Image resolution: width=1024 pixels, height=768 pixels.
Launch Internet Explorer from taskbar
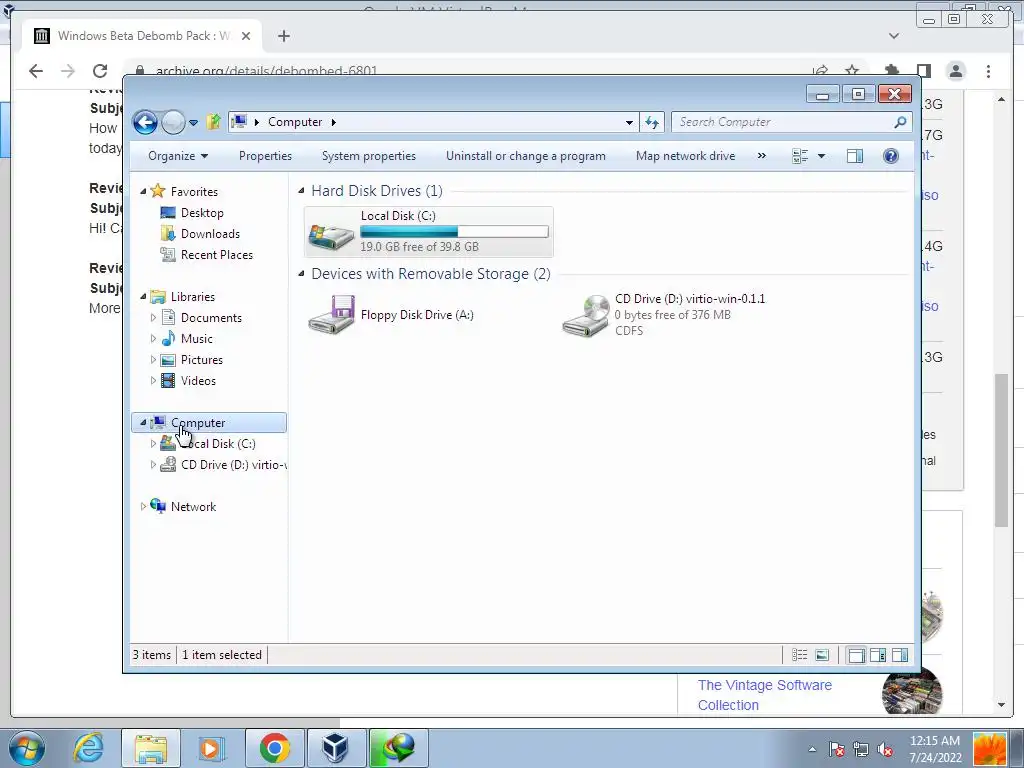[88, 748]
